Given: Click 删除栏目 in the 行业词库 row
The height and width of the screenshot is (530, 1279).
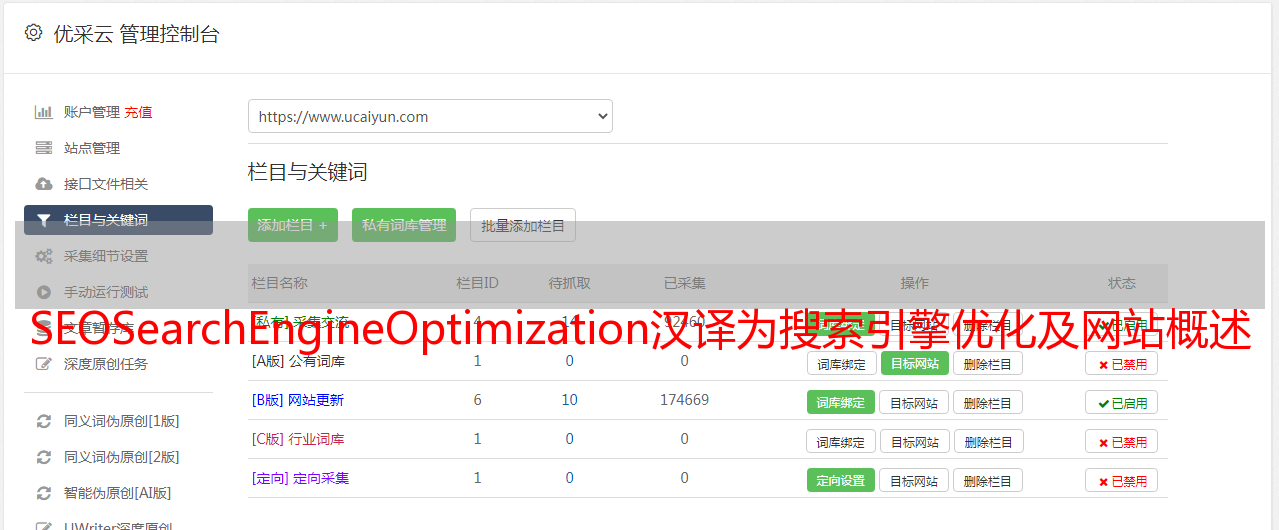Looking at the screenshot, I should (988, 441).
